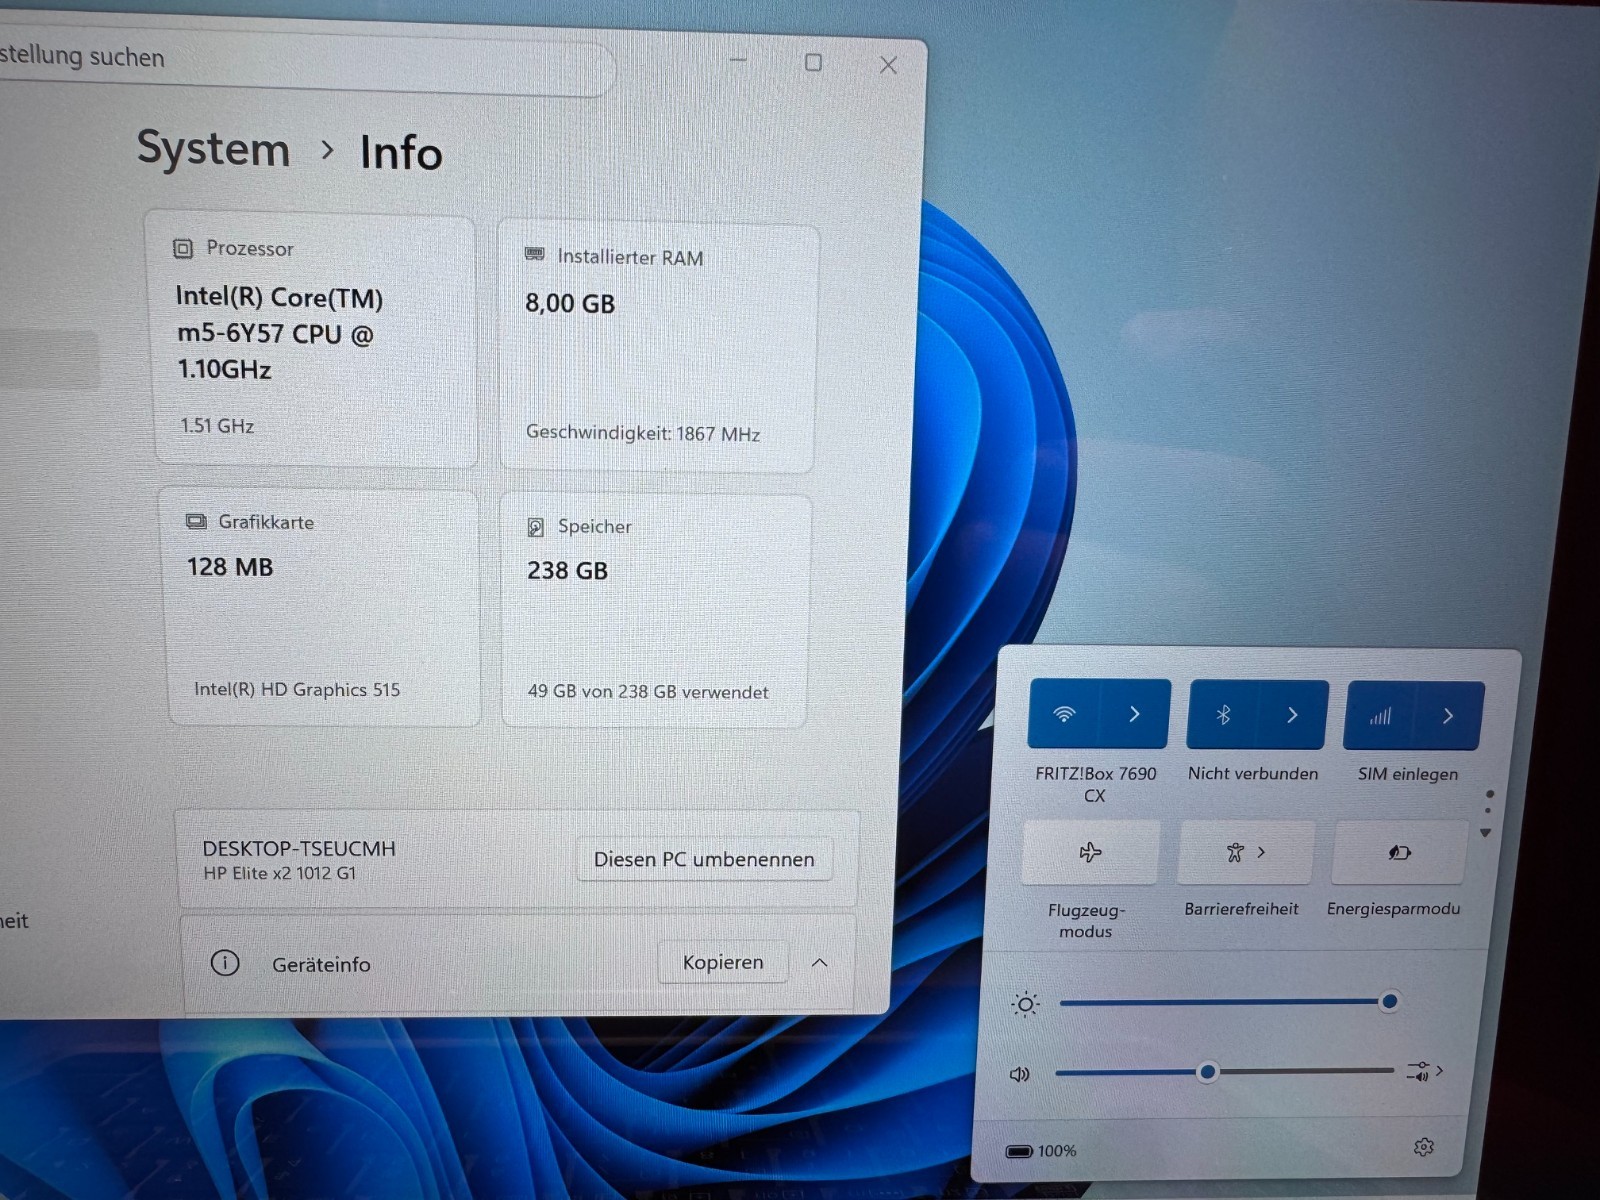1600x1200 pixels.
Task: Click the Nicht verbunden label
Action: (x=1253, y=773)
